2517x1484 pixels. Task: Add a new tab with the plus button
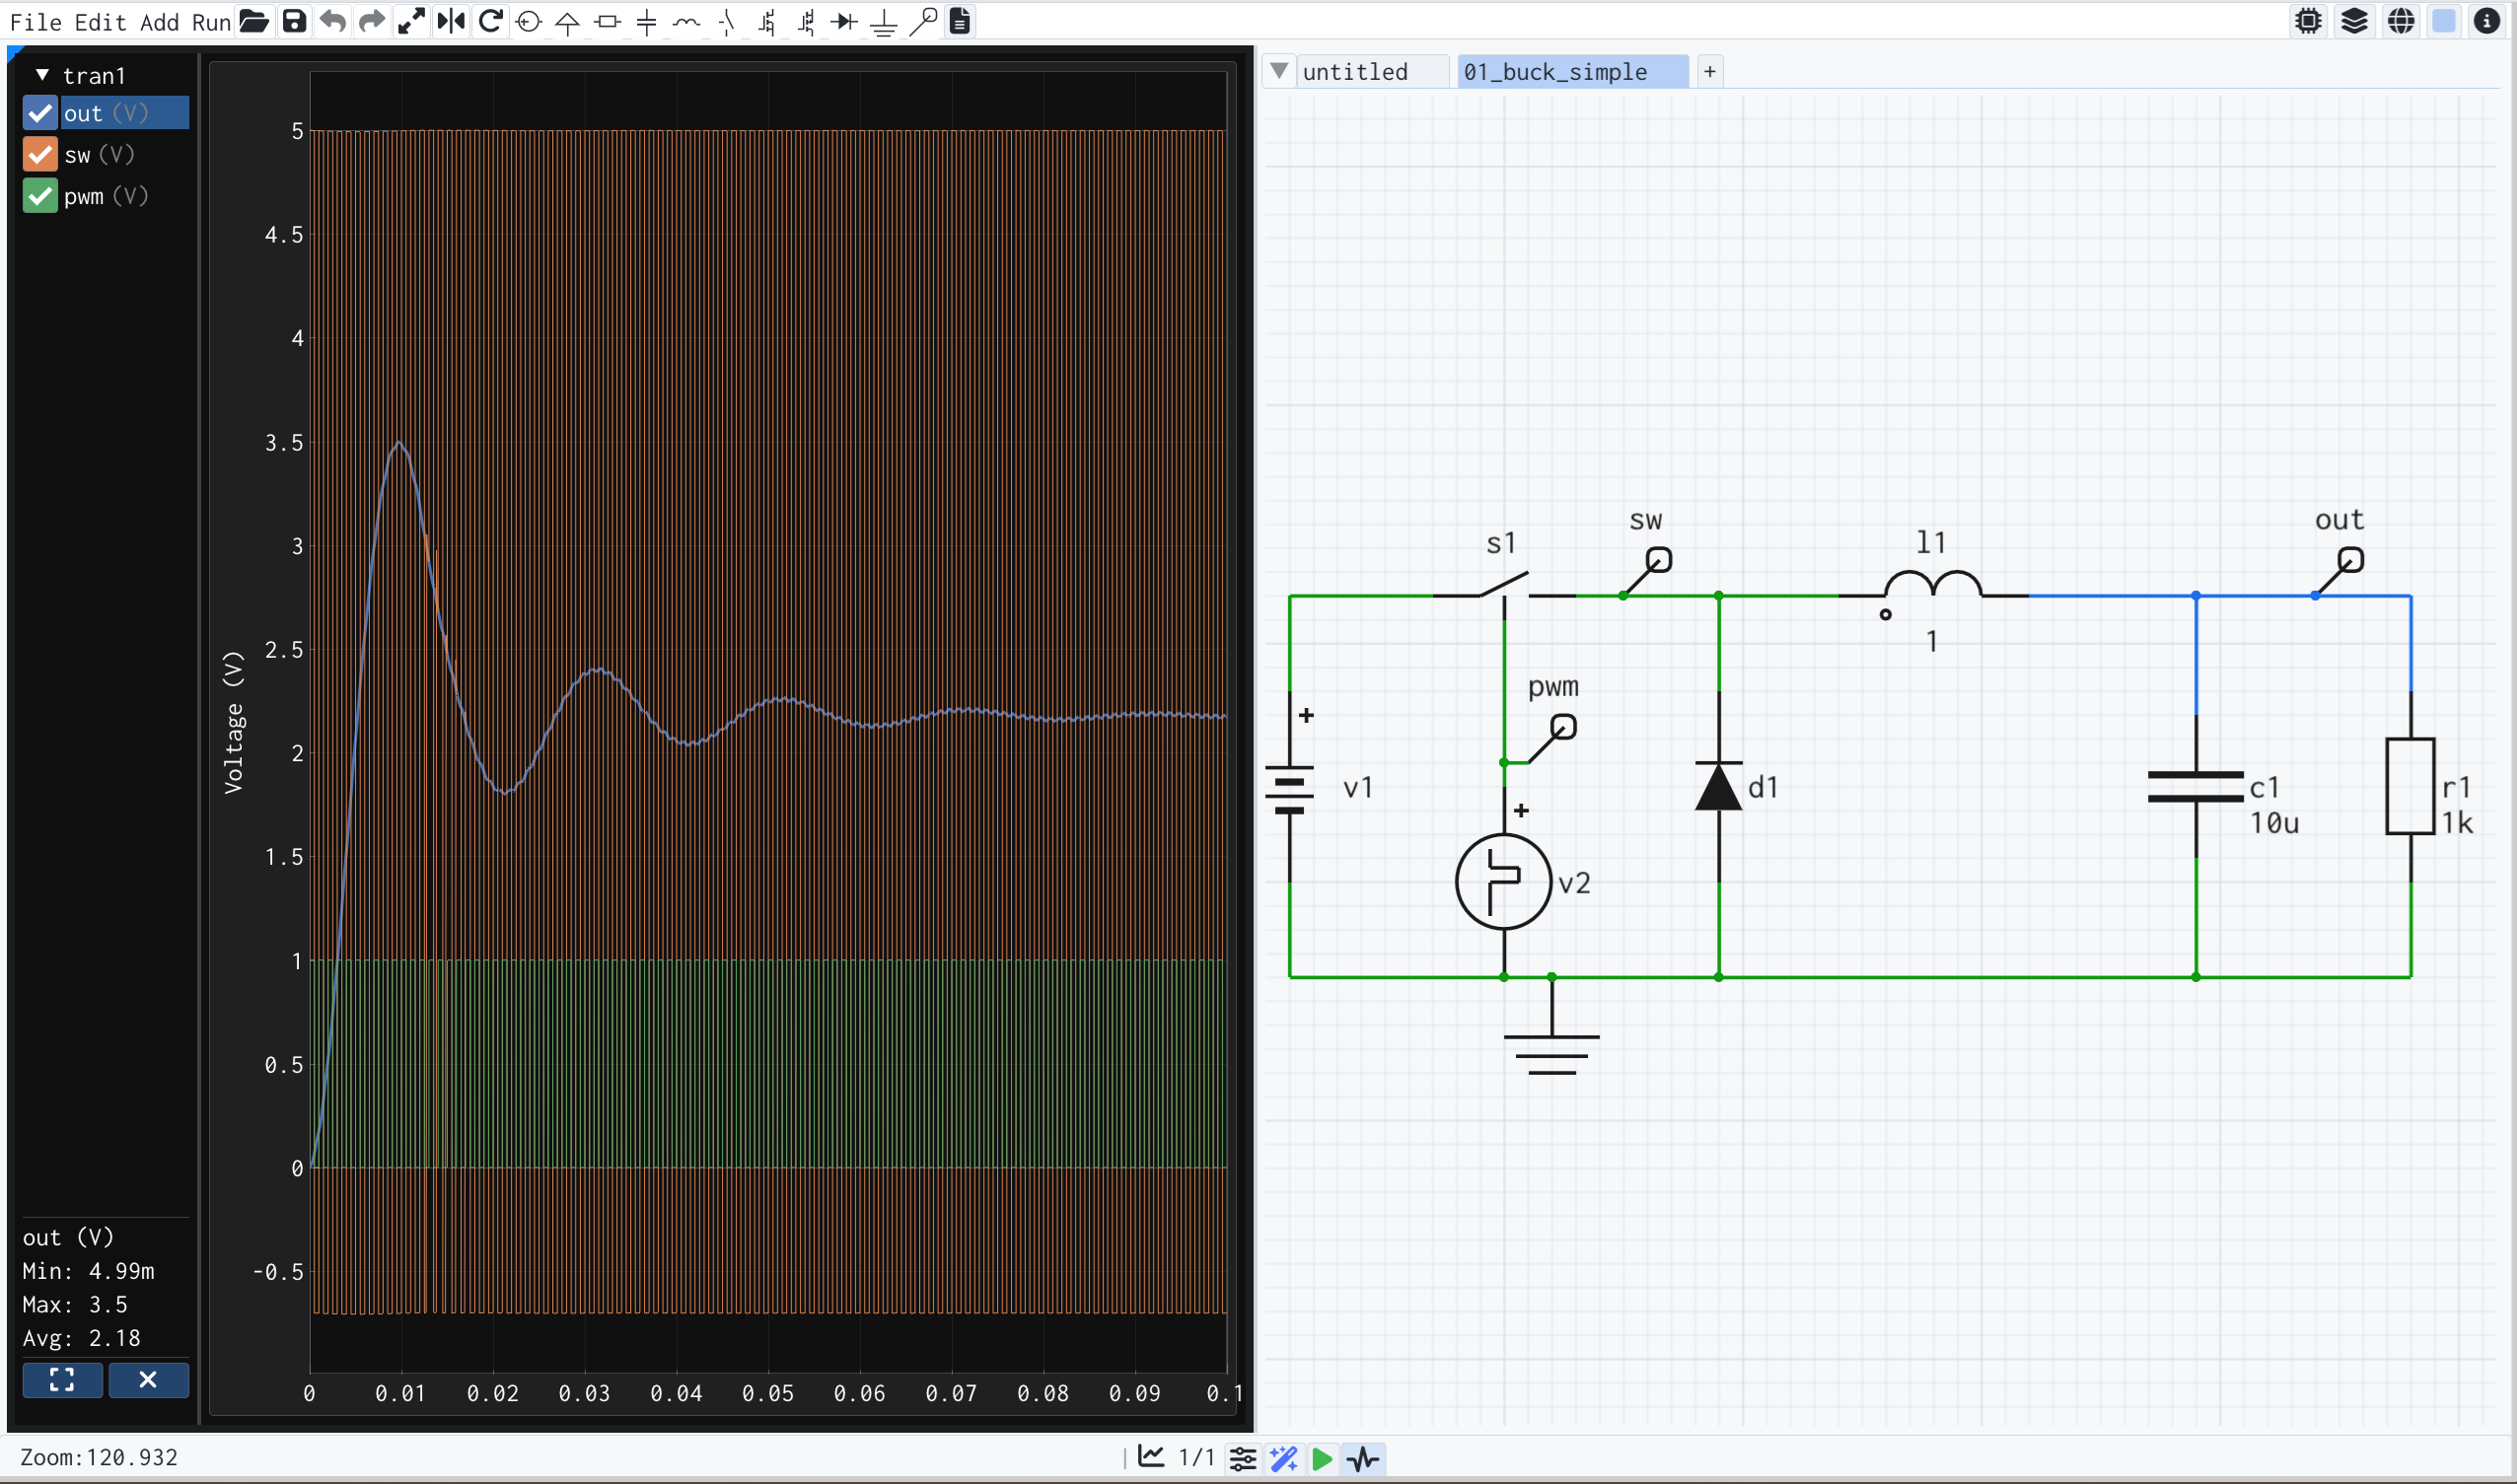click(1708, 71)
